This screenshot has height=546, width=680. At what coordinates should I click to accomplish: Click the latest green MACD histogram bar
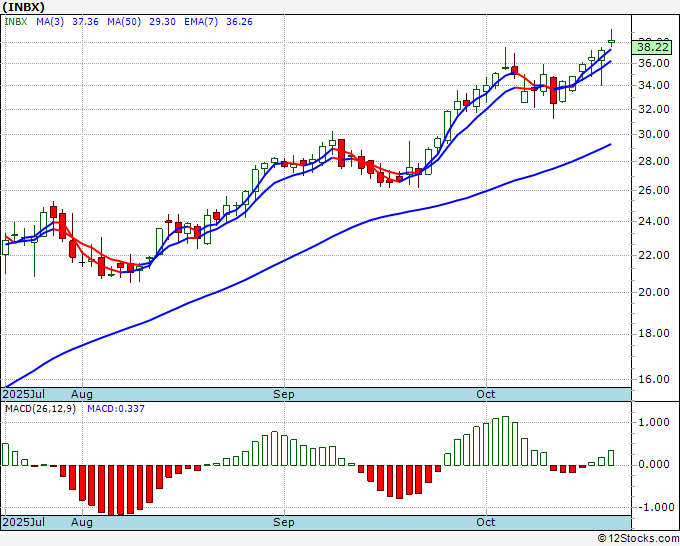click(611, 458)
